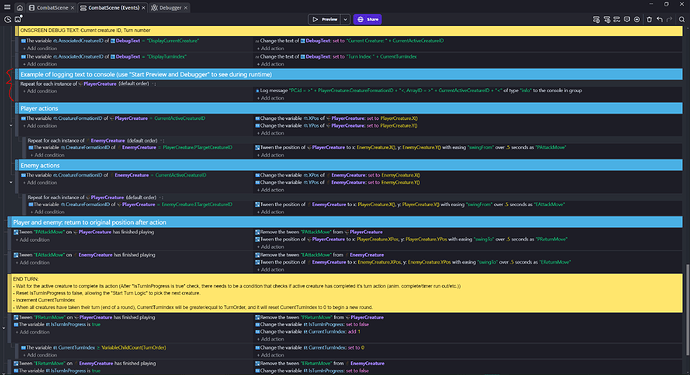Select the Player actions group header
Screen dimensions: 690x375
coord(350,108)
